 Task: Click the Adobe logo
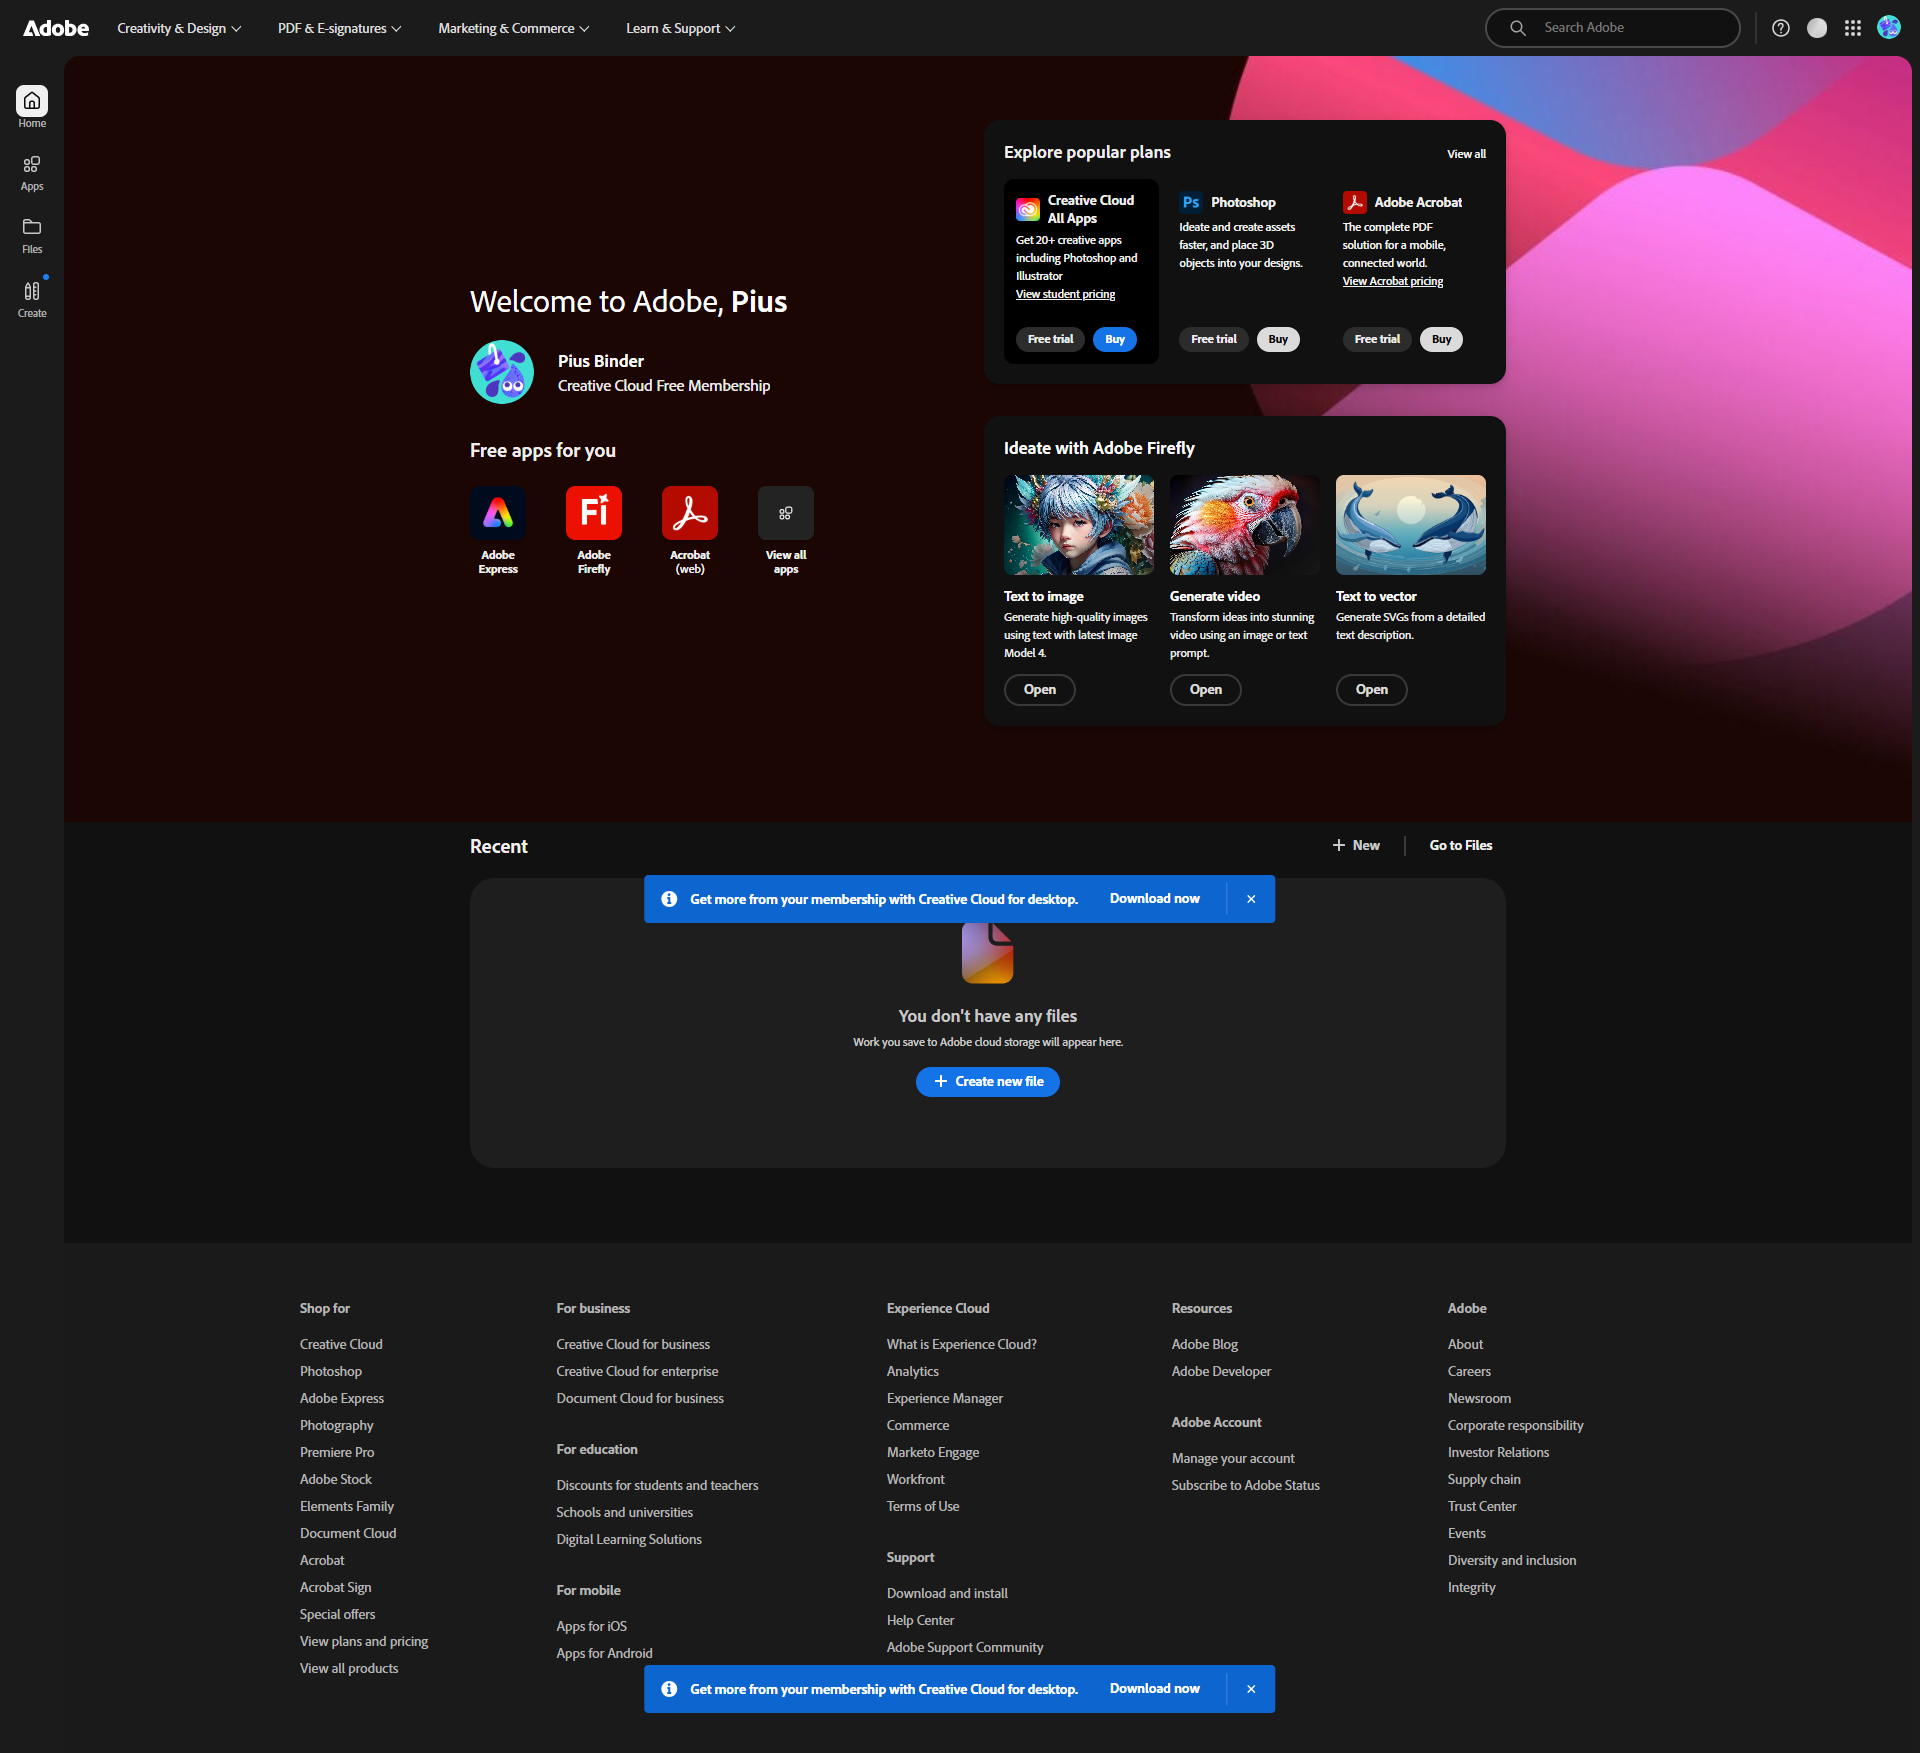coord(56,28)
